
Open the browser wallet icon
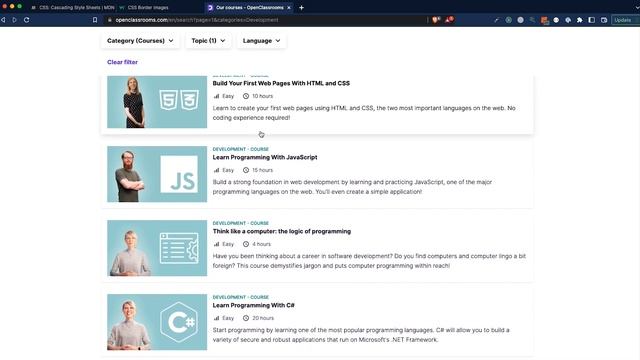click(604, 20)
